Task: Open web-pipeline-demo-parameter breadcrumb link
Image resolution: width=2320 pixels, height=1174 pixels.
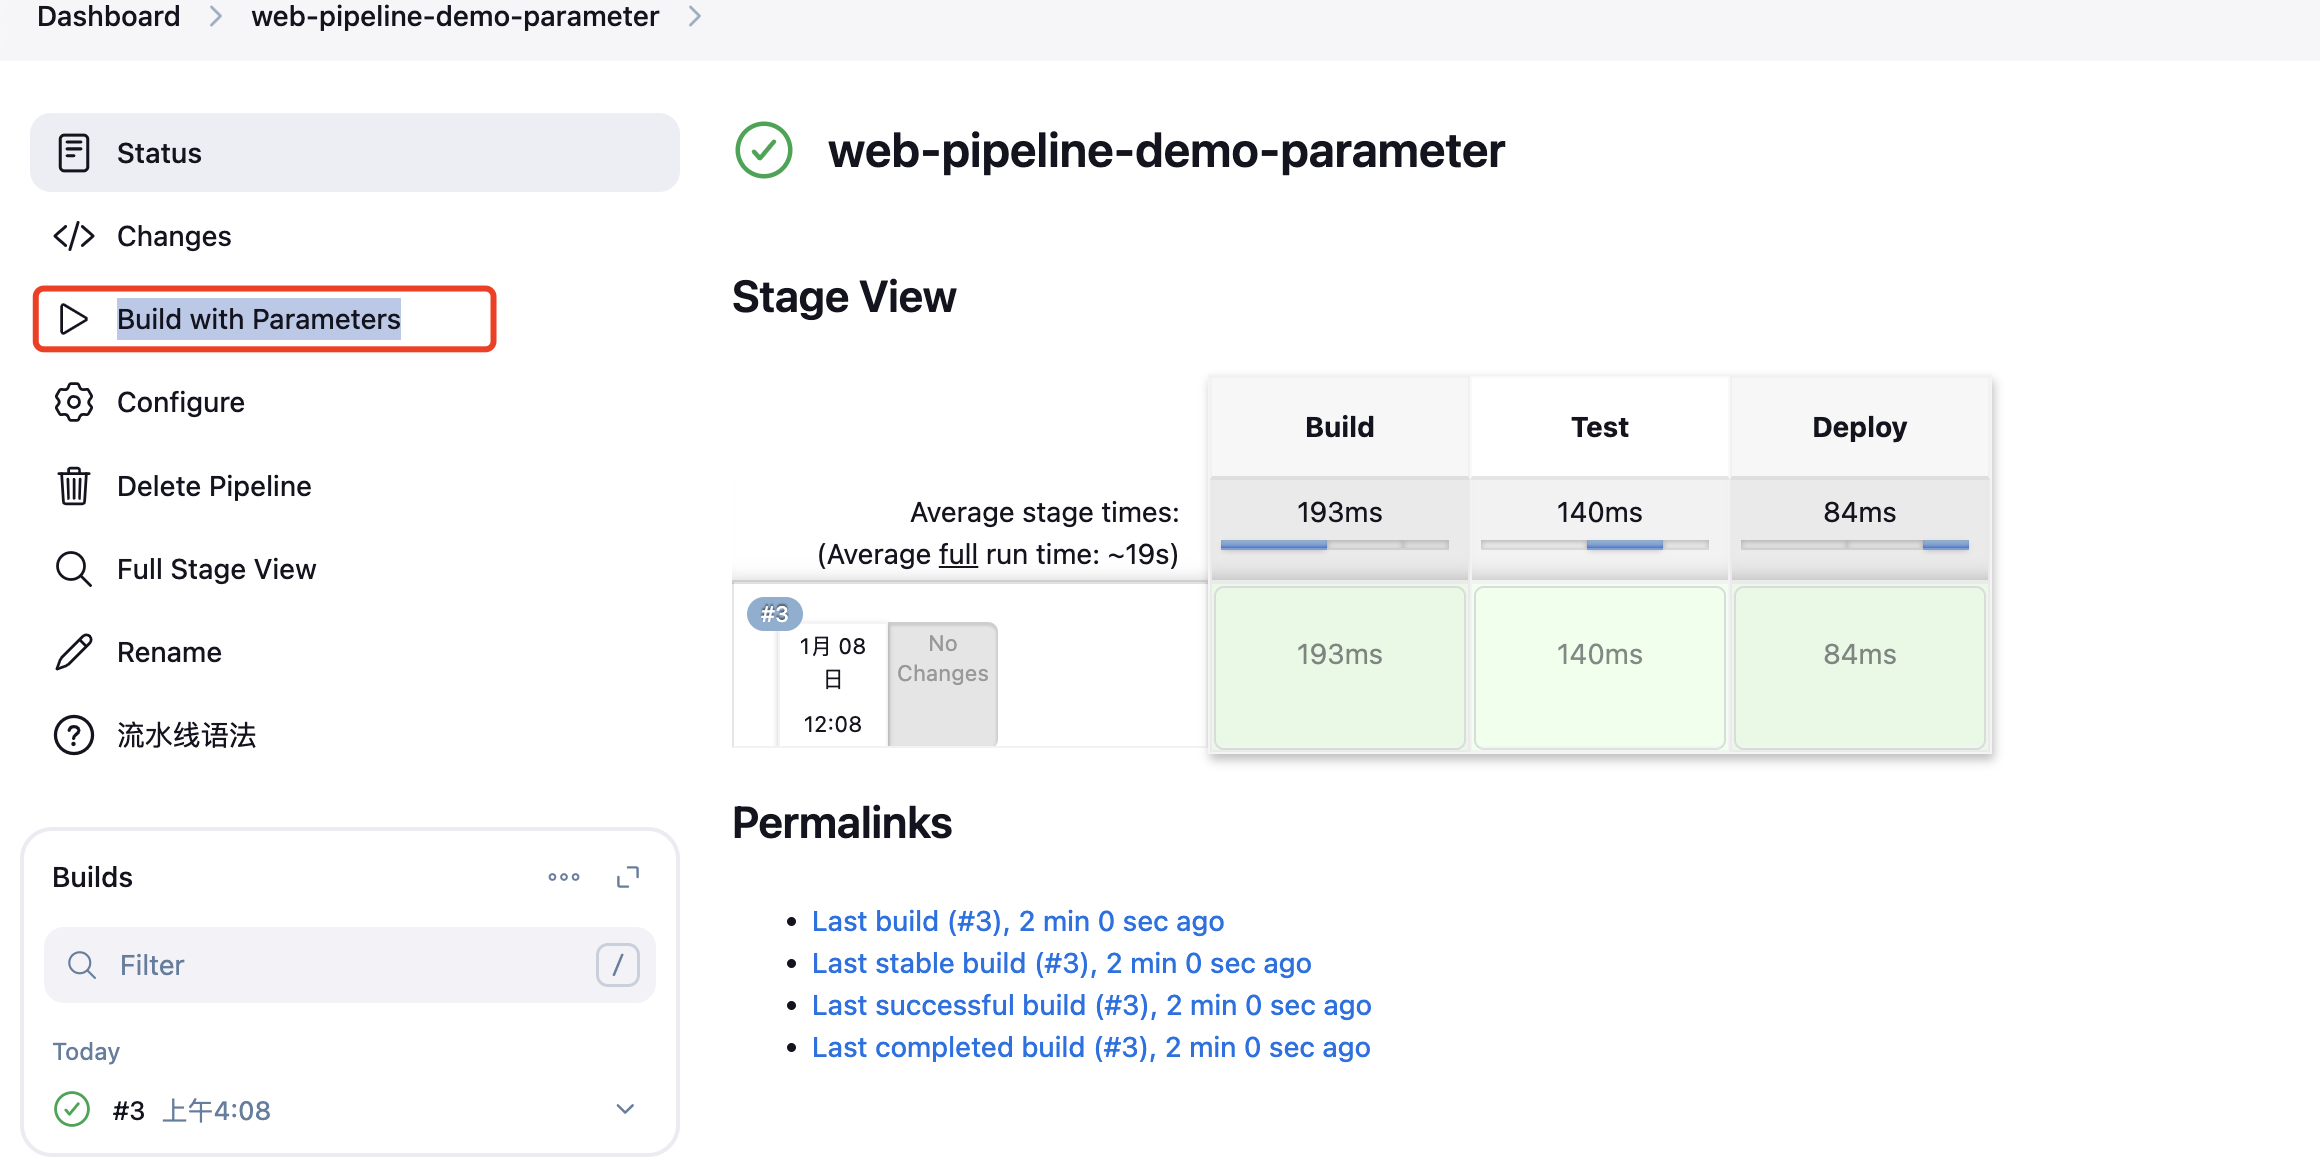Action: coord(455,17)
